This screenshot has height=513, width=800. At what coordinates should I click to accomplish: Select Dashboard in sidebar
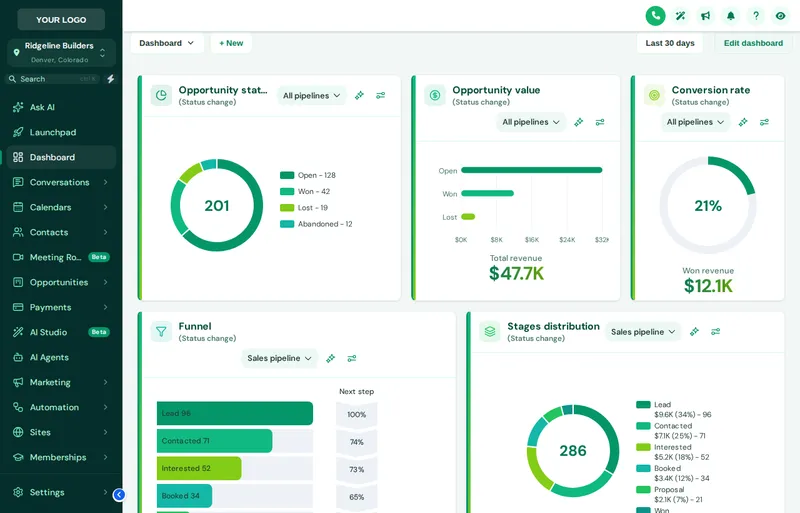(x=61, y=157)
